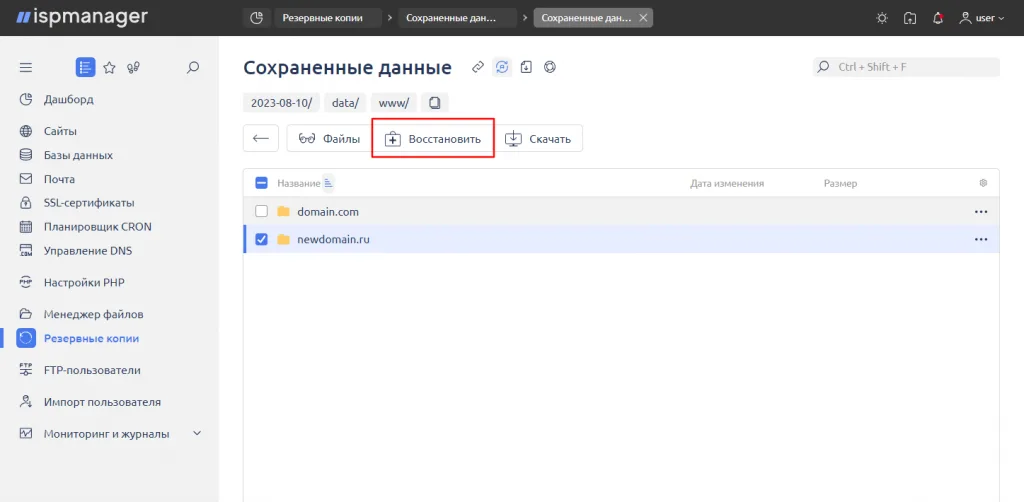Navigate to data/ path segment

pyautogui.click(x=345, y=103)
